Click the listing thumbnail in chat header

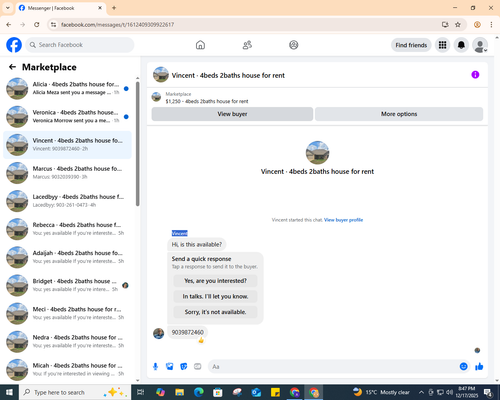(x=161, y=75)
